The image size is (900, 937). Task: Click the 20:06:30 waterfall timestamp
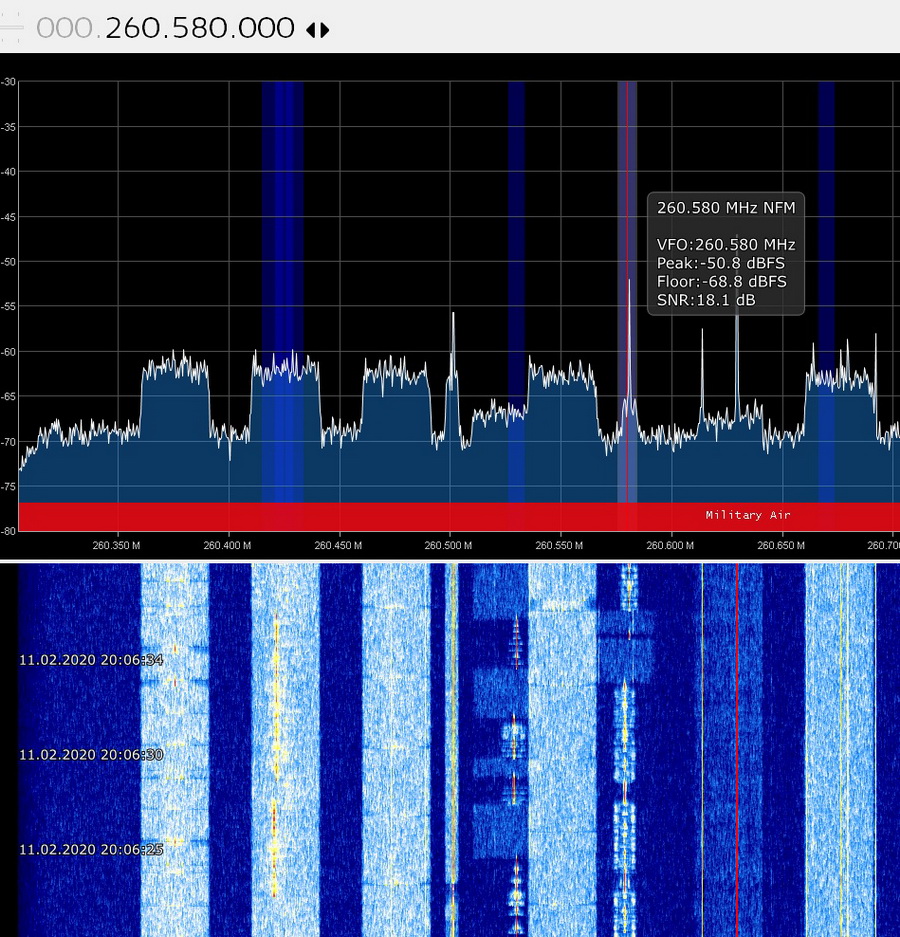91,754
